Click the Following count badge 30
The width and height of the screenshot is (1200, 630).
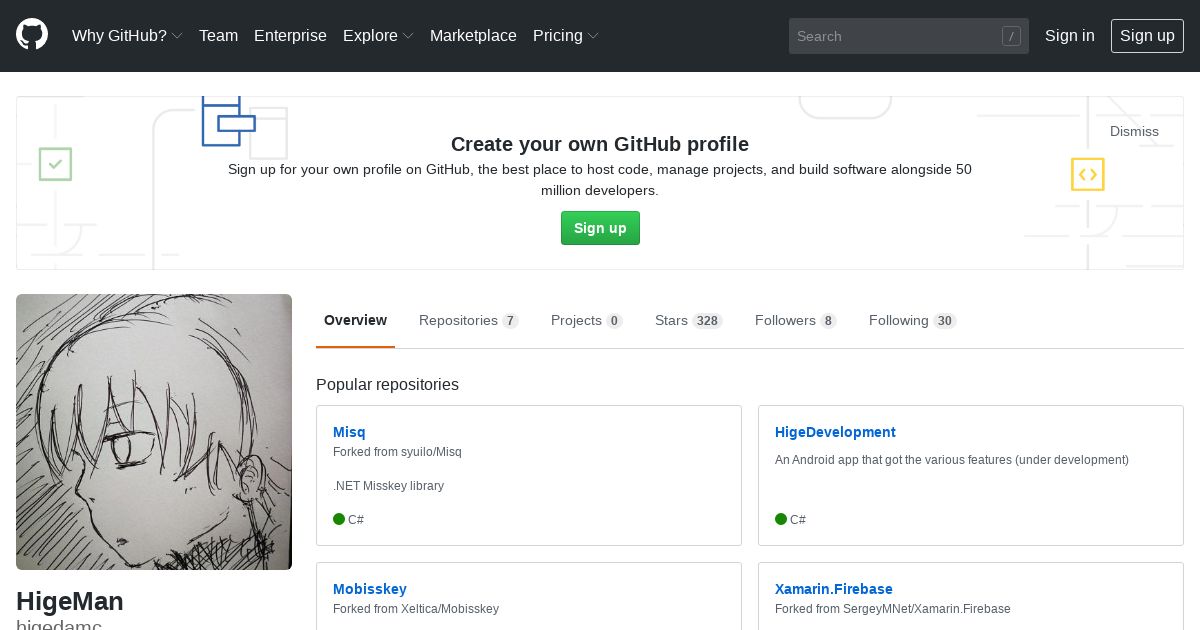click(945, 321)
